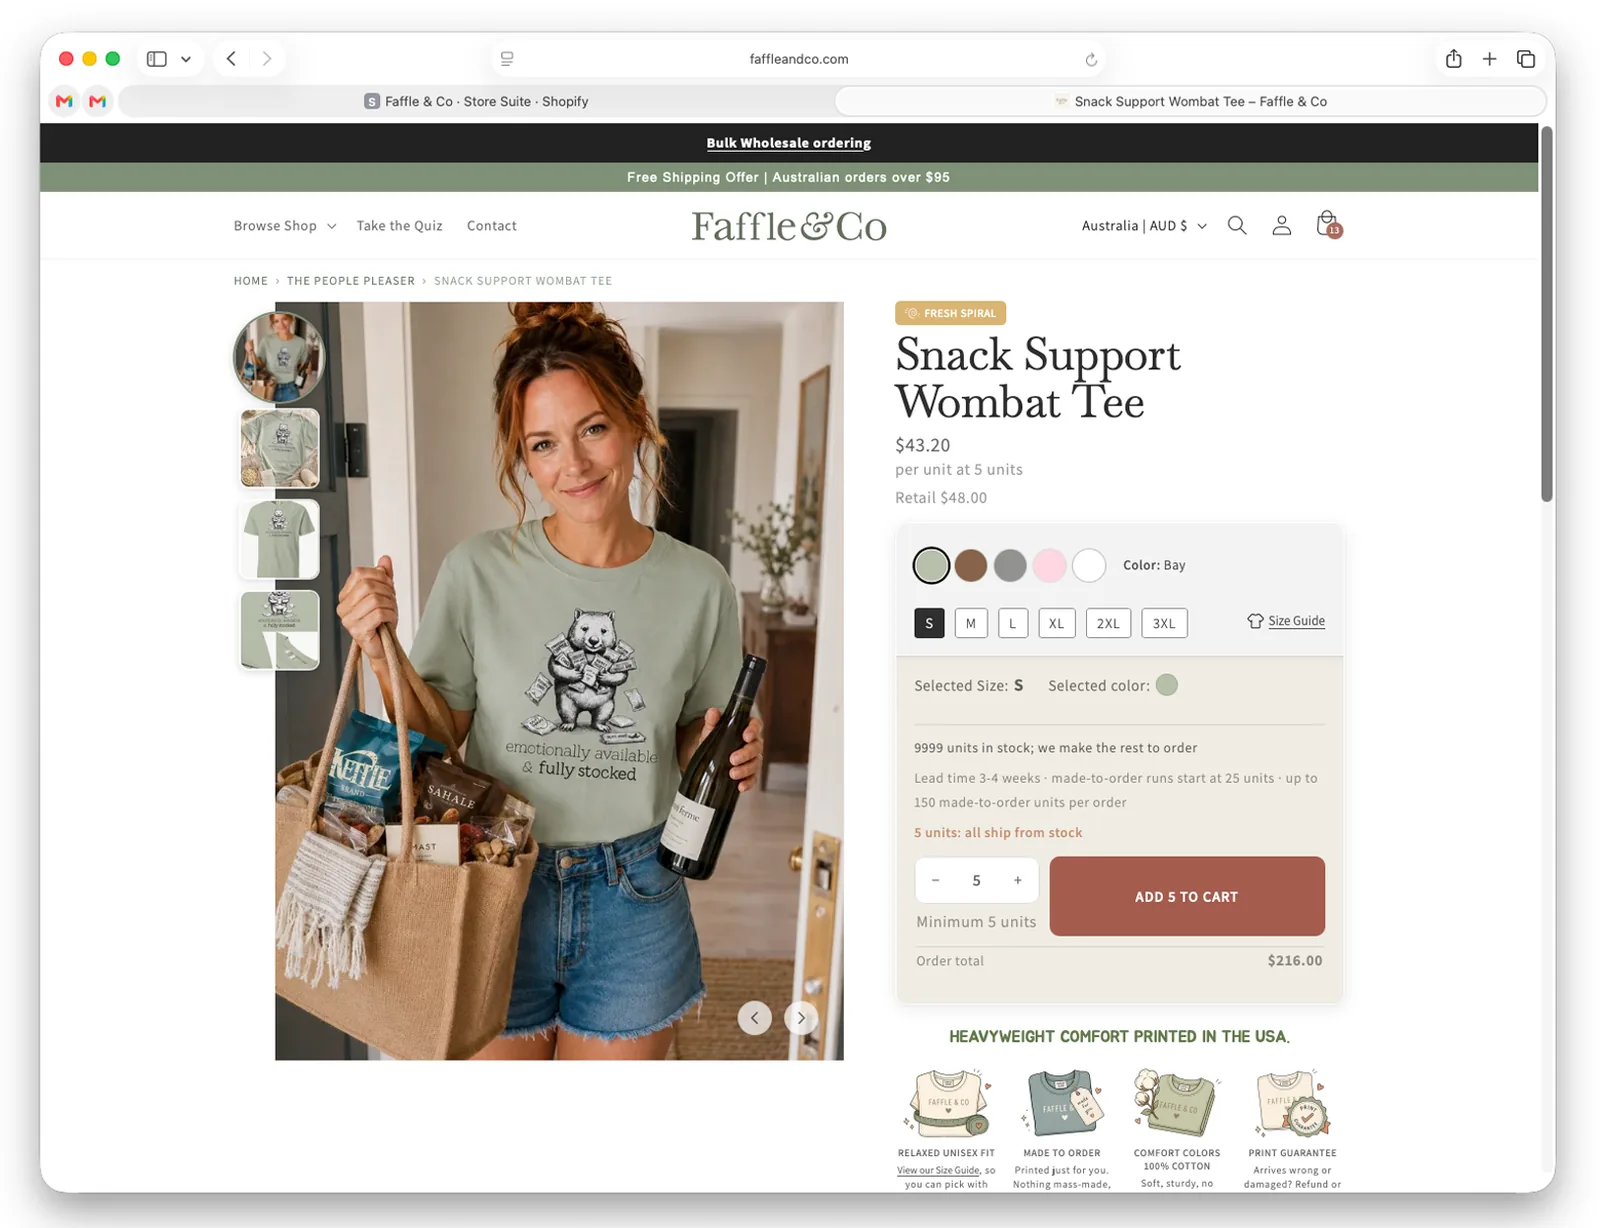Choose the pink color swatch
Screen dimensions: 1600x1228
point(1049,565)
